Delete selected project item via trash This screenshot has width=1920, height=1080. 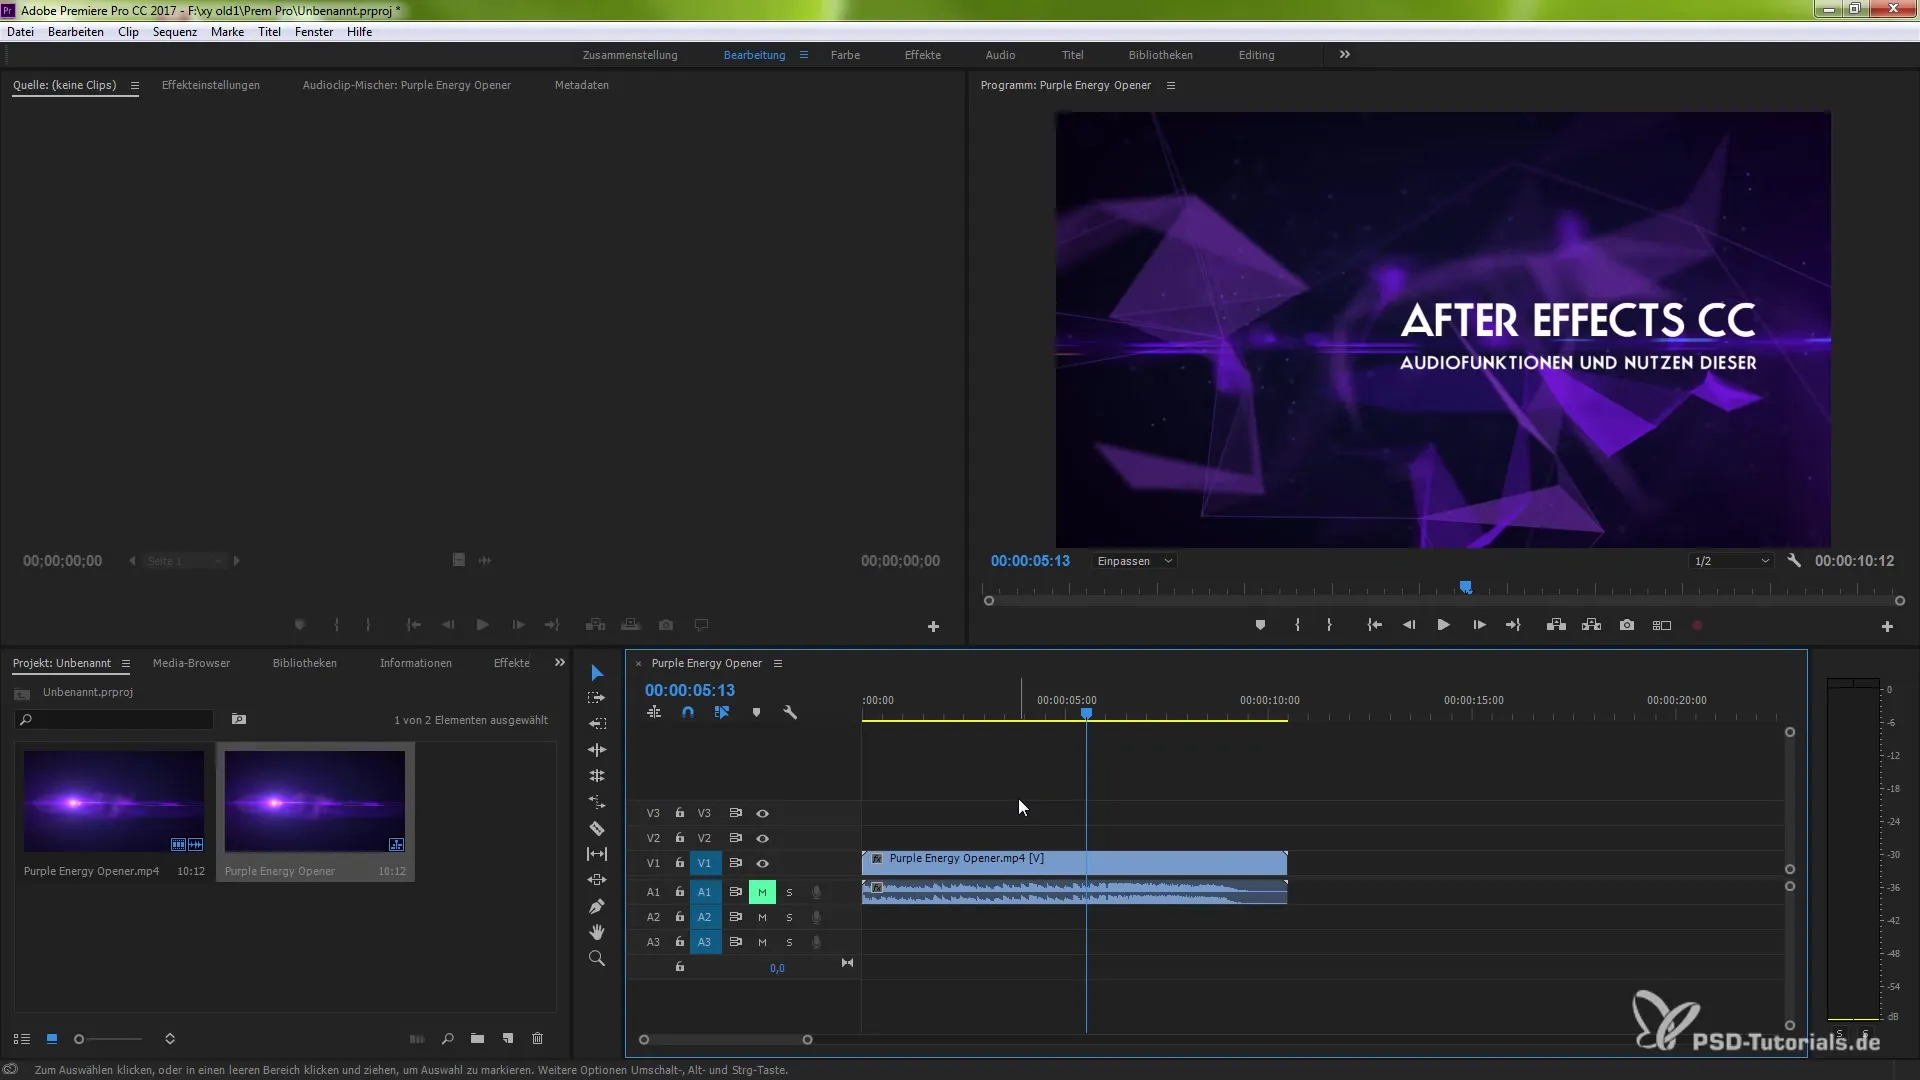[537, 1039]
